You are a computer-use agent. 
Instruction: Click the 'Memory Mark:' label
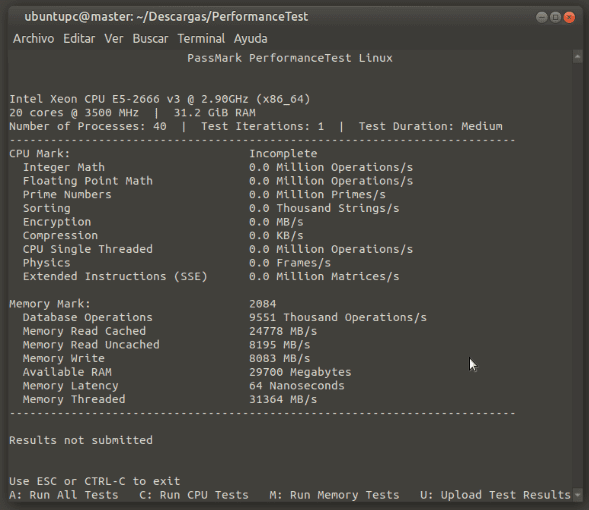click(x=50, y=304)
